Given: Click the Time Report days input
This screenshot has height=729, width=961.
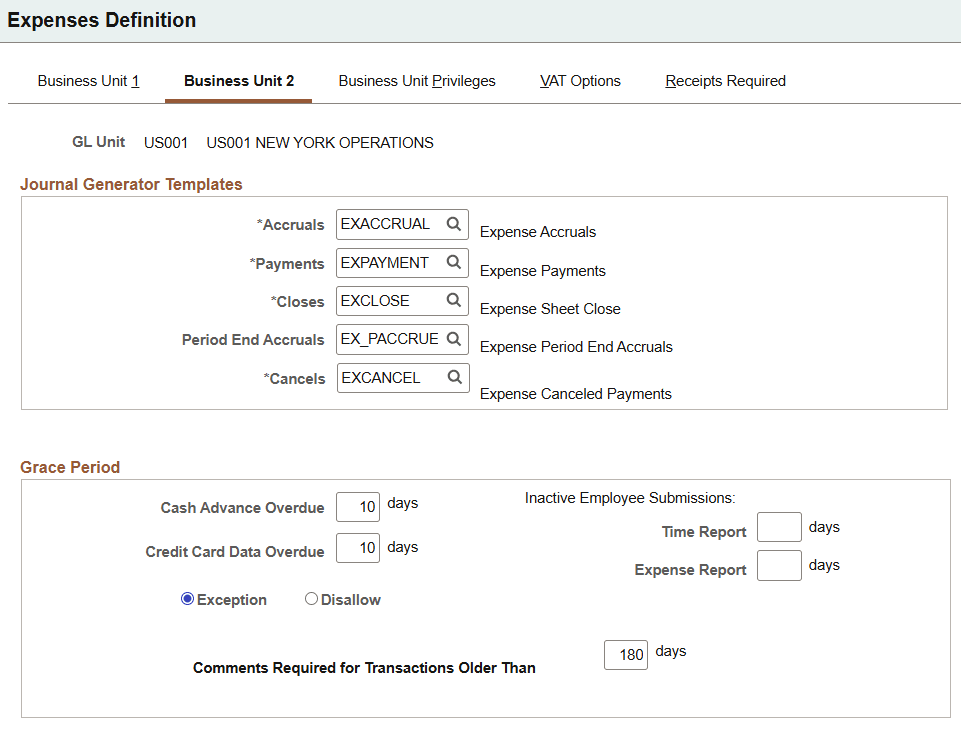Looking at the screenshot, I should point(778,526).
